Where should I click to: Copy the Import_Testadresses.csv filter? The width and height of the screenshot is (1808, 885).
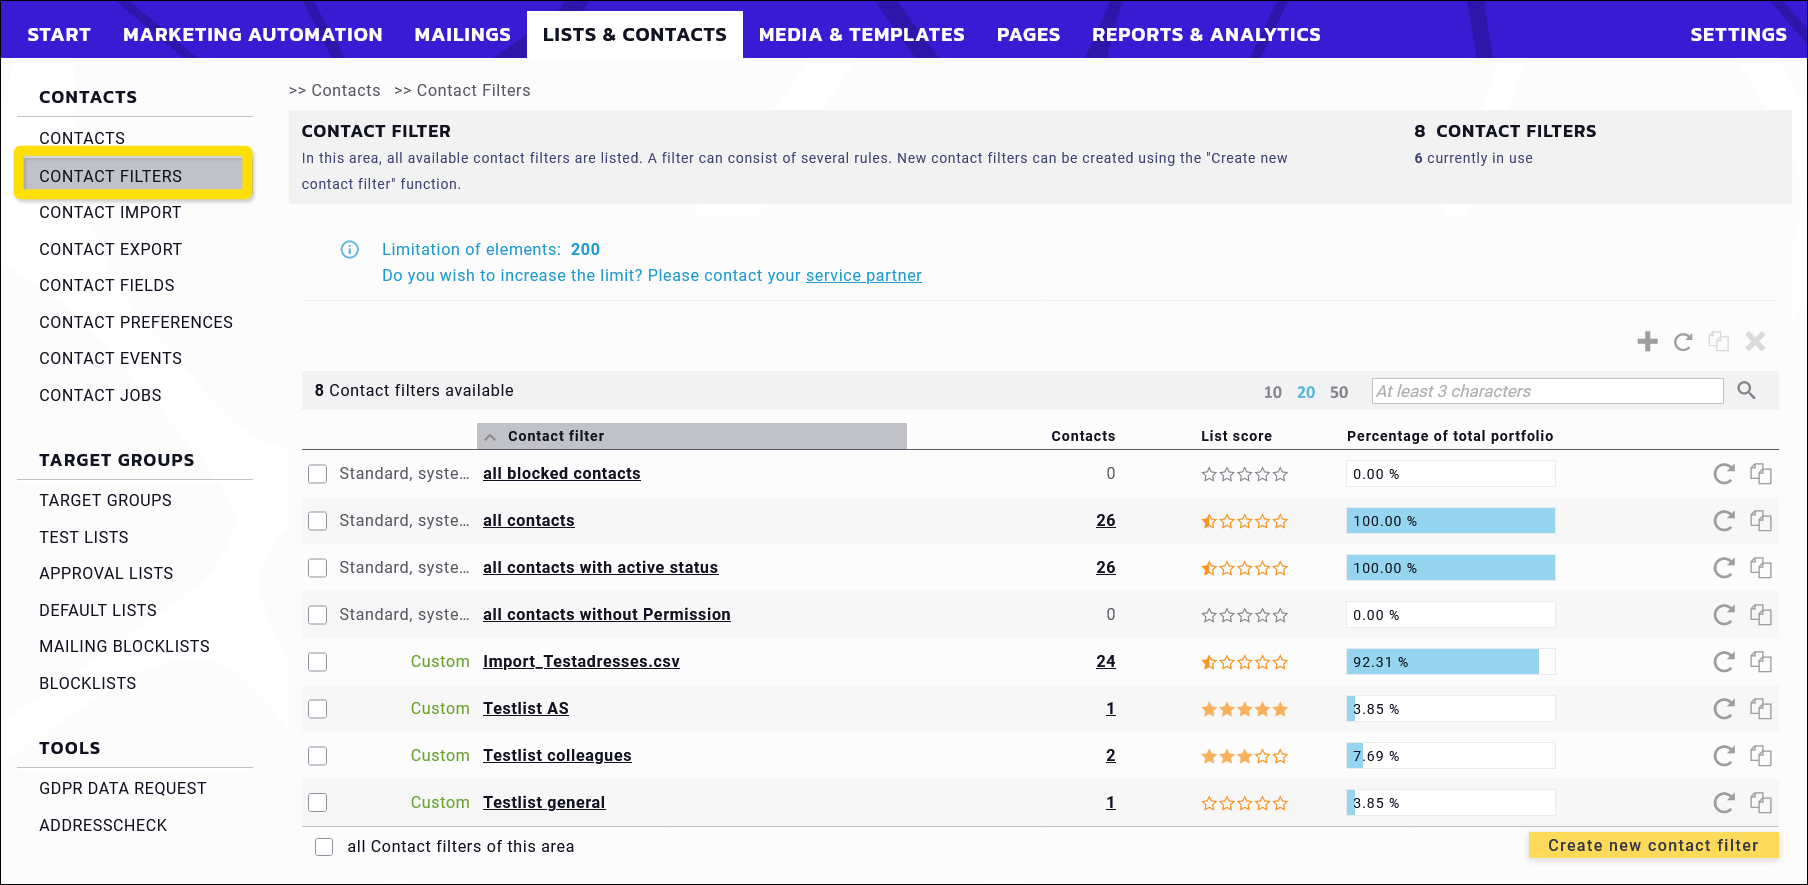[x=1761, y=662]
